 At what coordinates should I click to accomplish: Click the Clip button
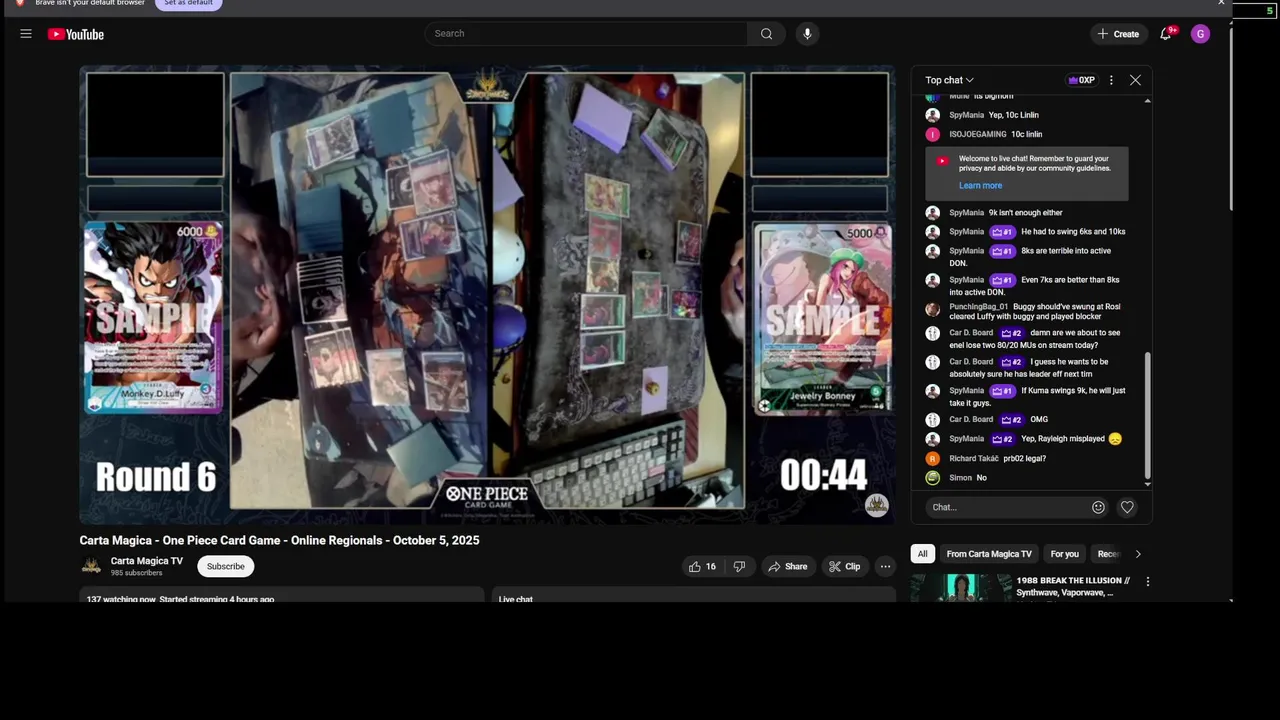844,566
